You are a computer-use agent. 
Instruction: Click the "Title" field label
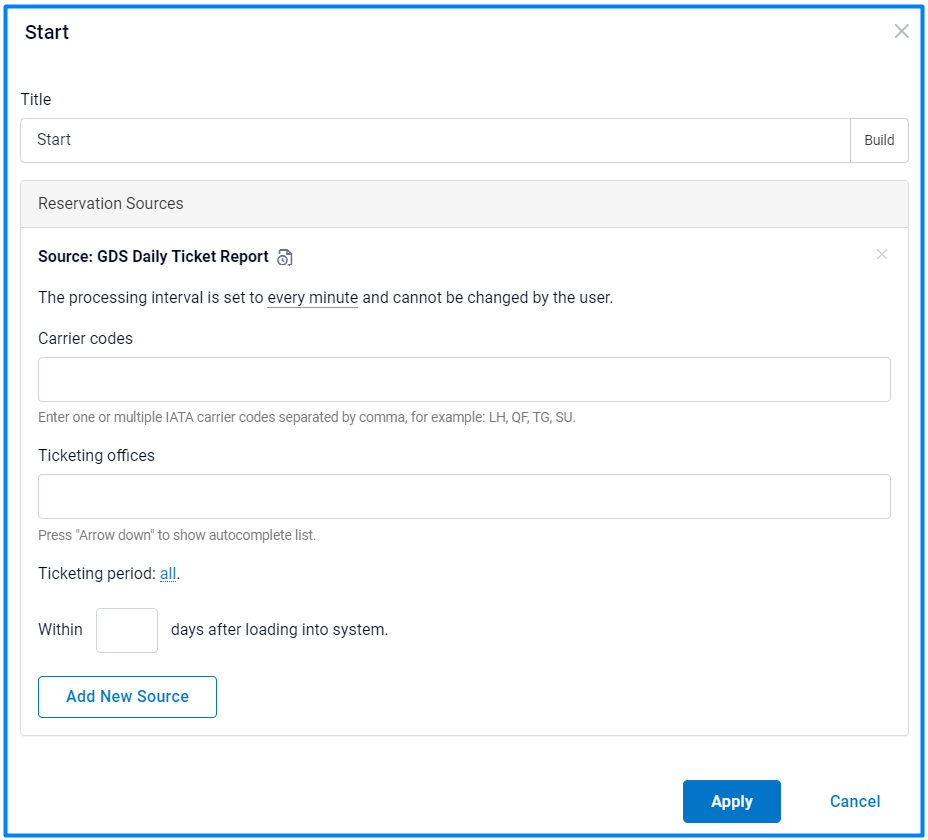tap(36, 100)
